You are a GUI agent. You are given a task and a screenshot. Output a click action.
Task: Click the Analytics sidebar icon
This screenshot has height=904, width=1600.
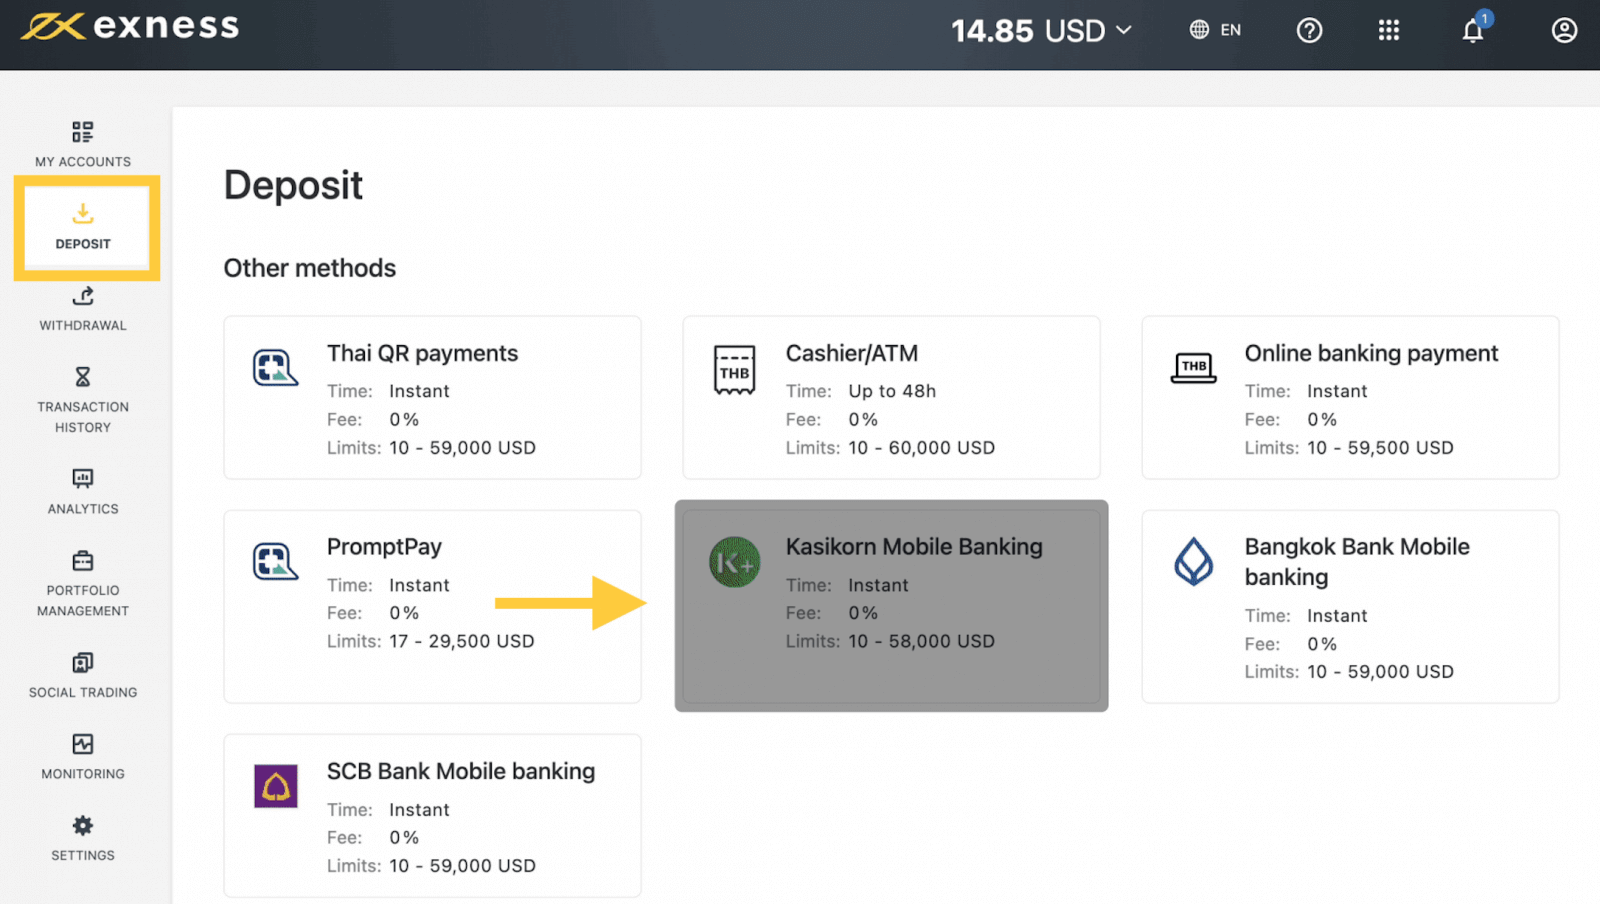click(83, 479)
